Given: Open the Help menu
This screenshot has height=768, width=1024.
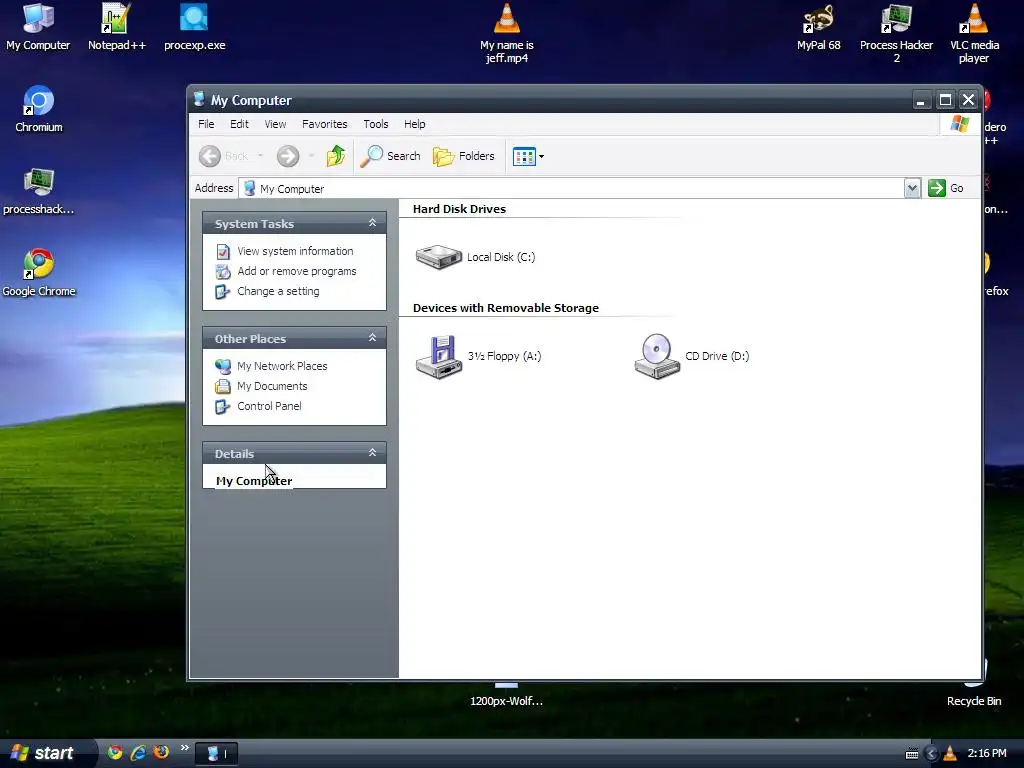Looking at the screenshot, I should click(414, 124).
